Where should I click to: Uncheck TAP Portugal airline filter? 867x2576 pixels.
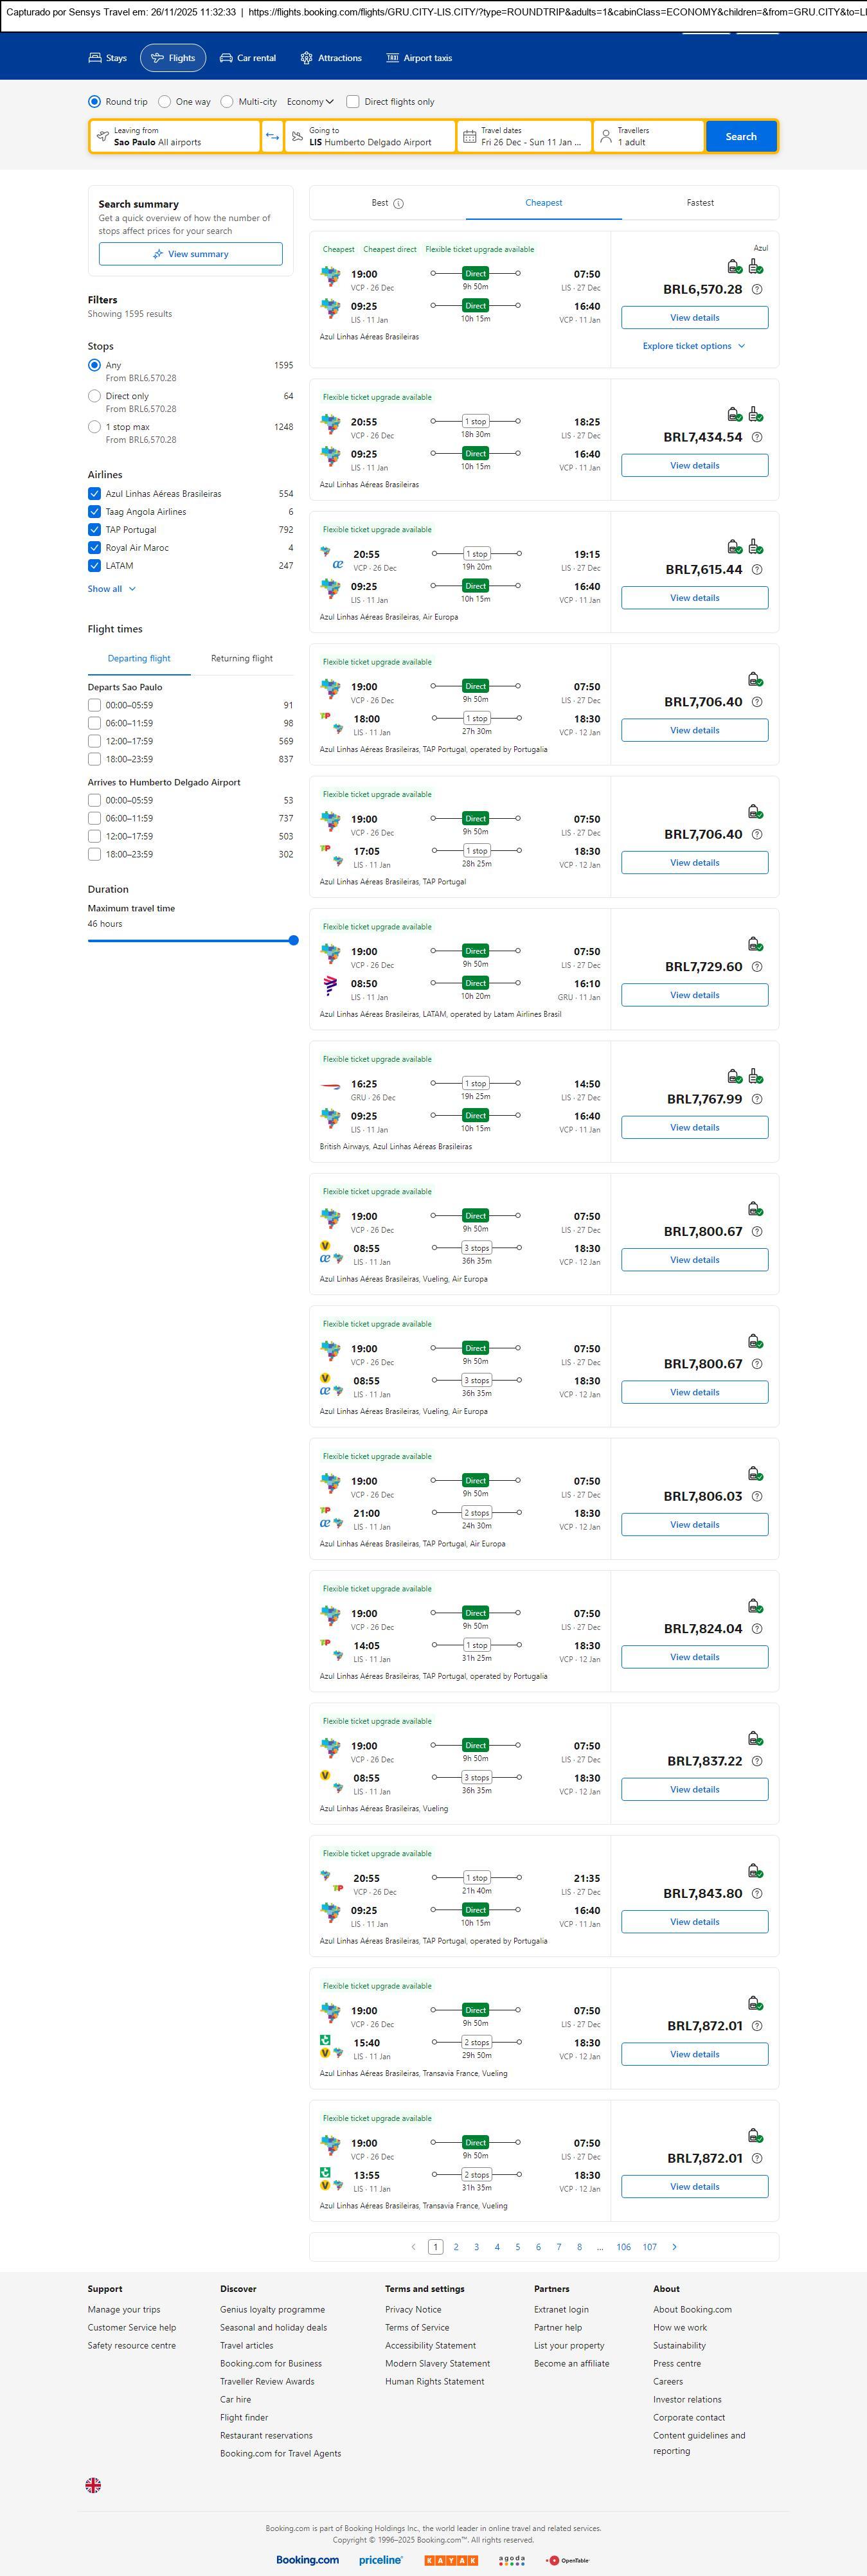(x=94, y=530)
